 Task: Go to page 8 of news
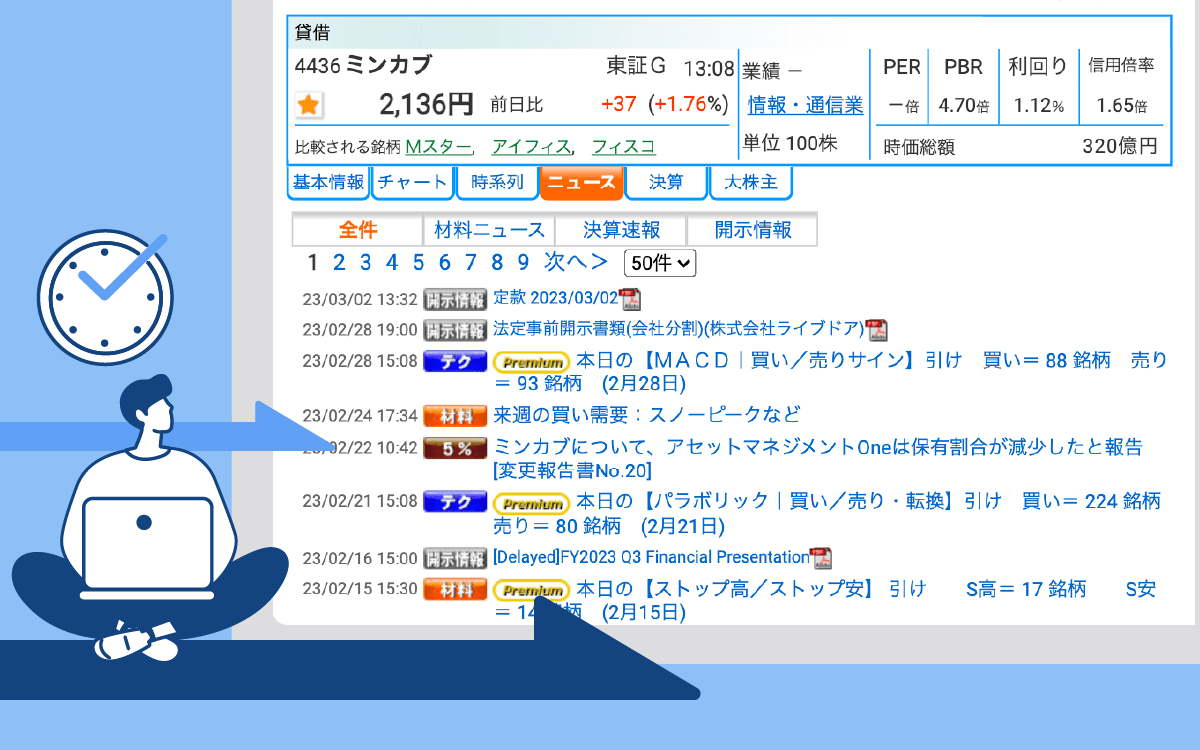(x=497, y=263)
